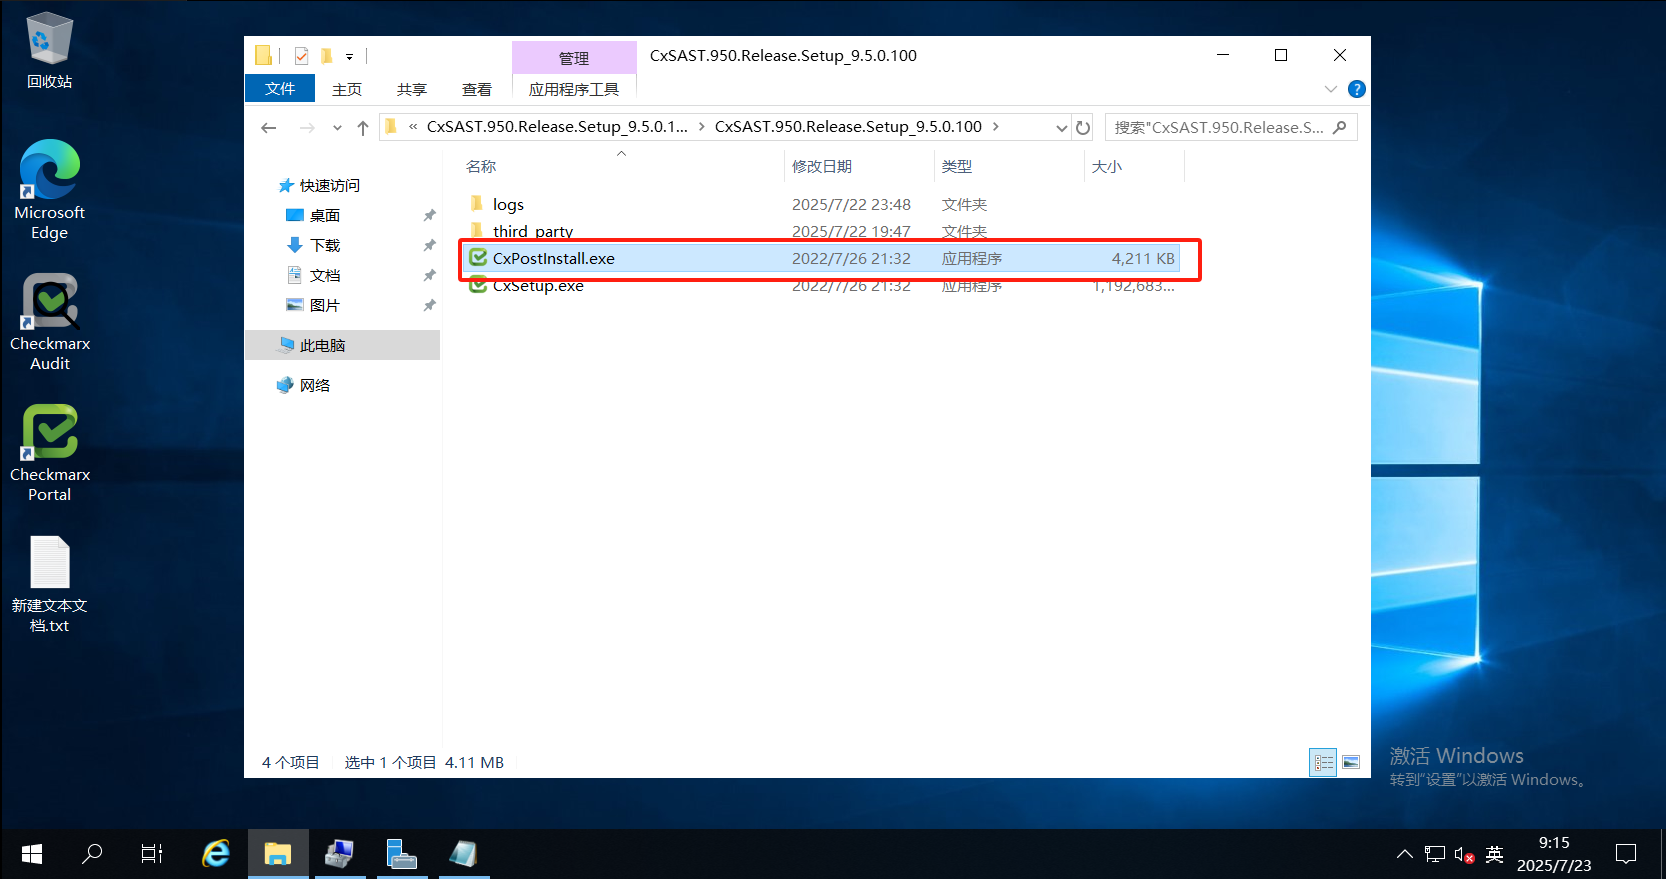Open the Recycle Bin desktop icon

point(49,50)
